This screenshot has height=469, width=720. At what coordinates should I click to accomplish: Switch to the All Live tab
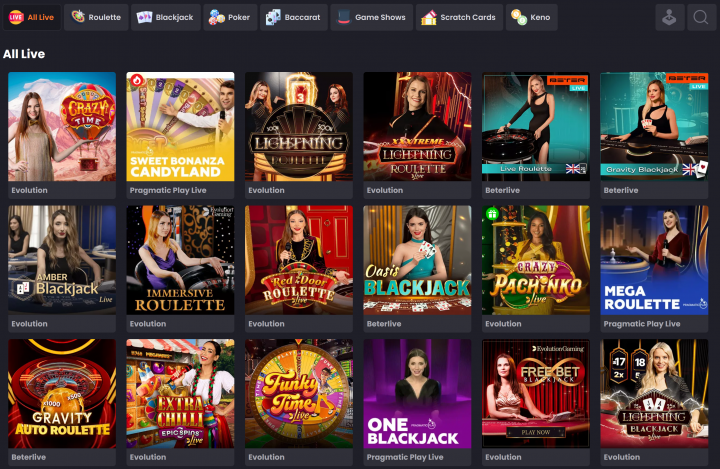(32, 17)
